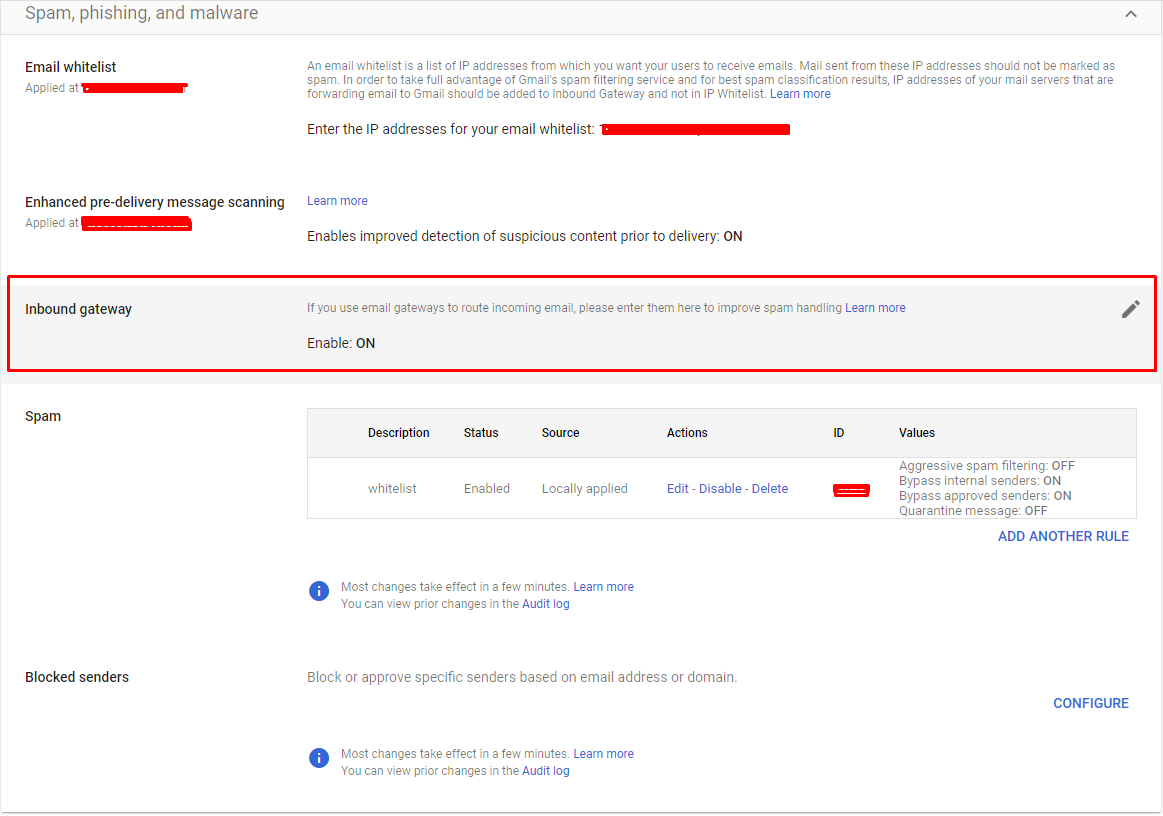Click ADD ANOTHER RULE in Spam section
The height and width of the screenshot is (816, 1163).
pyautogui.click(x=1063, y=536)
